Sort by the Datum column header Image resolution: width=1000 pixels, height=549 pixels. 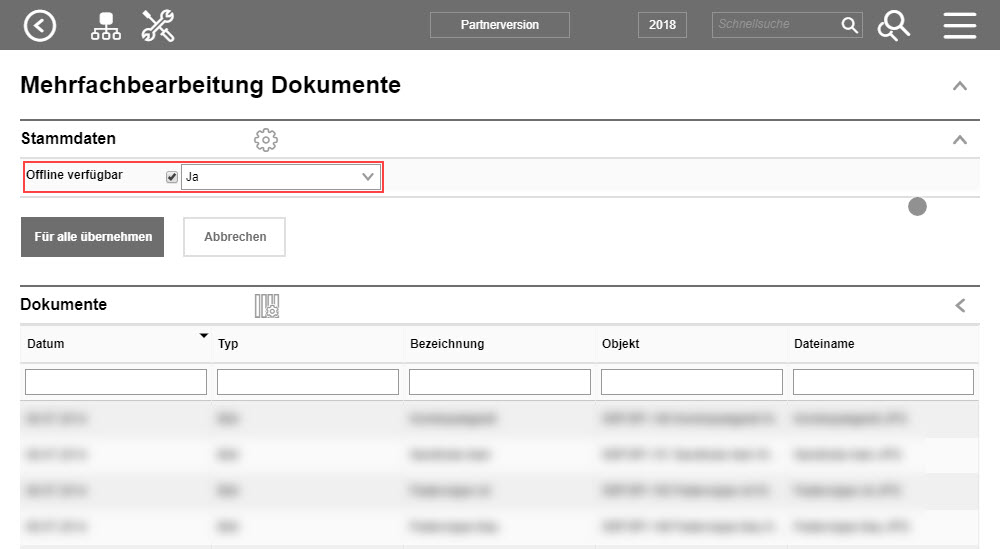tap(46, 344)
